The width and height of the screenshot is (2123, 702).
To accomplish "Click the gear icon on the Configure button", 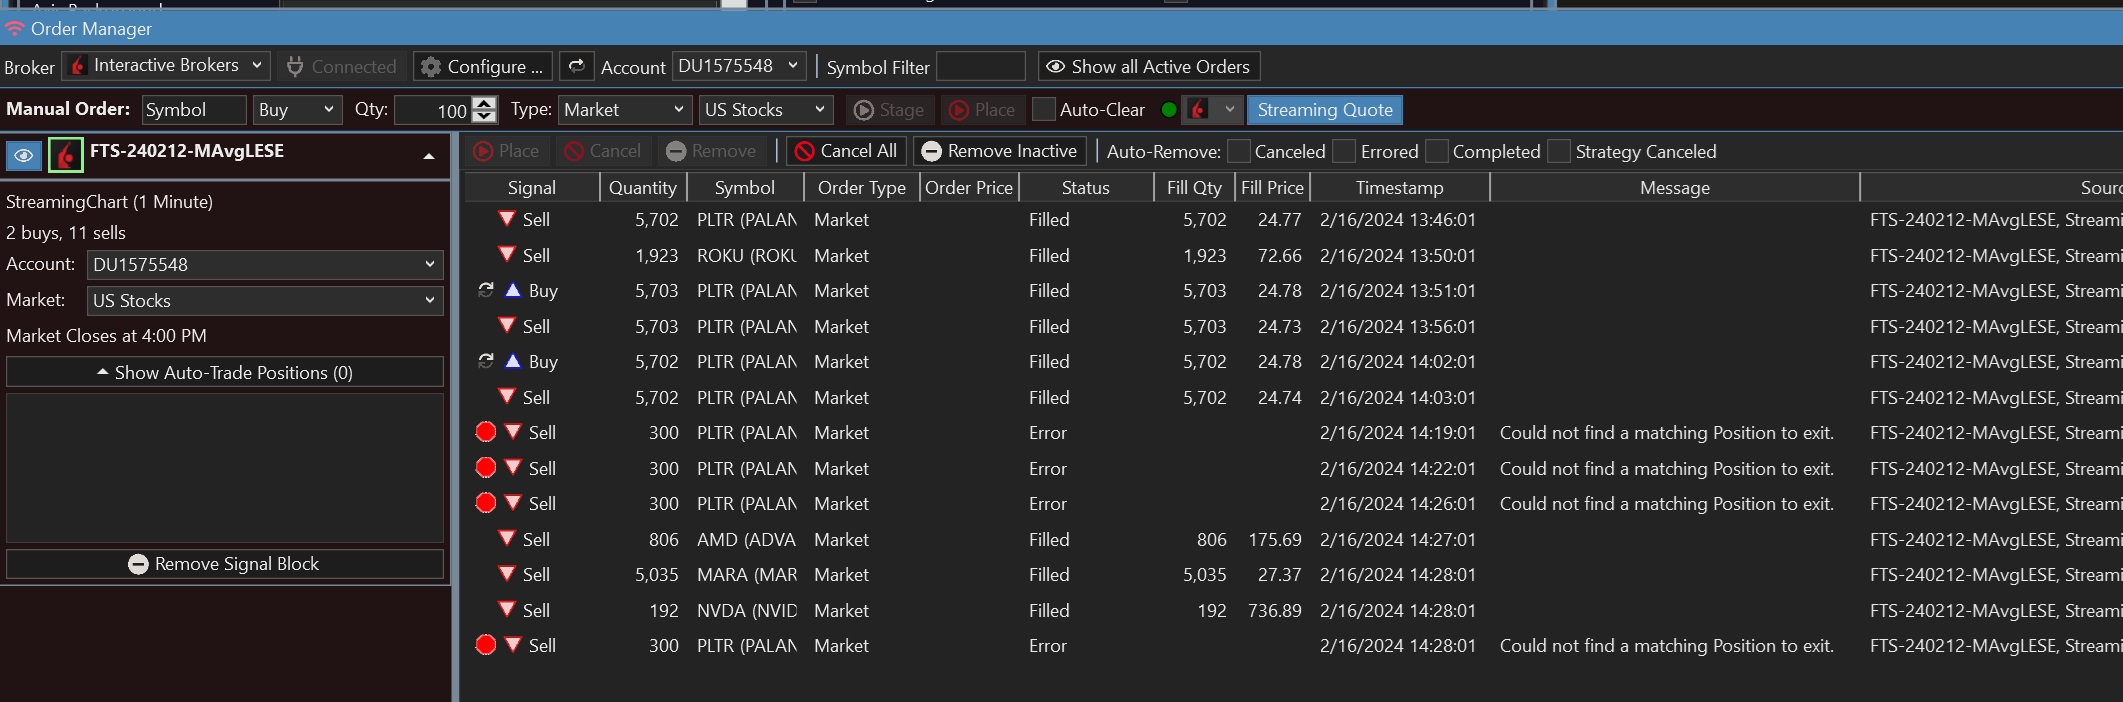I will pos(431,67).
